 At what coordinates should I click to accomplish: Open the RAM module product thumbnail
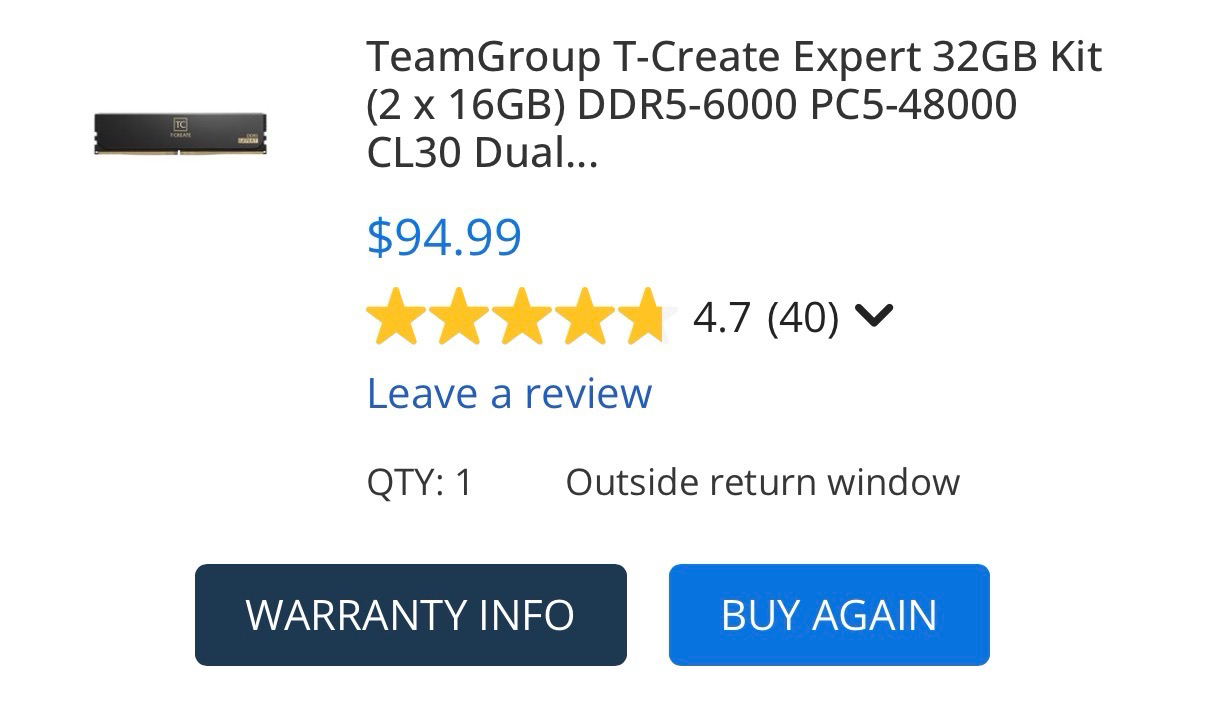point(181,134)
